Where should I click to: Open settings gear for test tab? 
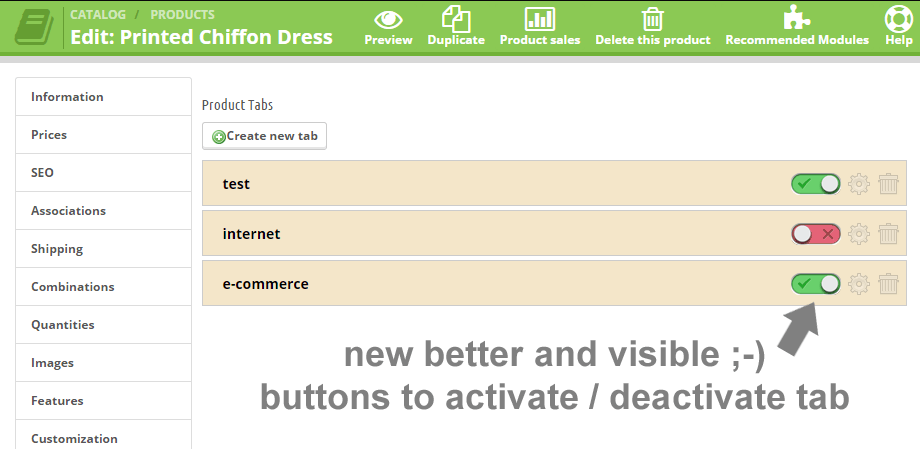[x=859, y=184]
